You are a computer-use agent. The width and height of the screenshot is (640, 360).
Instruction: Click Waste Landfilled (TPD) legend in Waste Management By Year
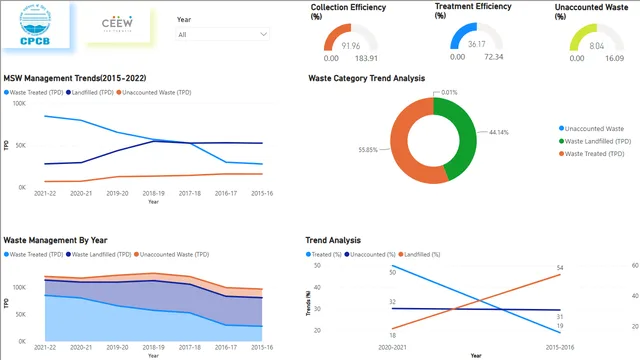point(98,254)
